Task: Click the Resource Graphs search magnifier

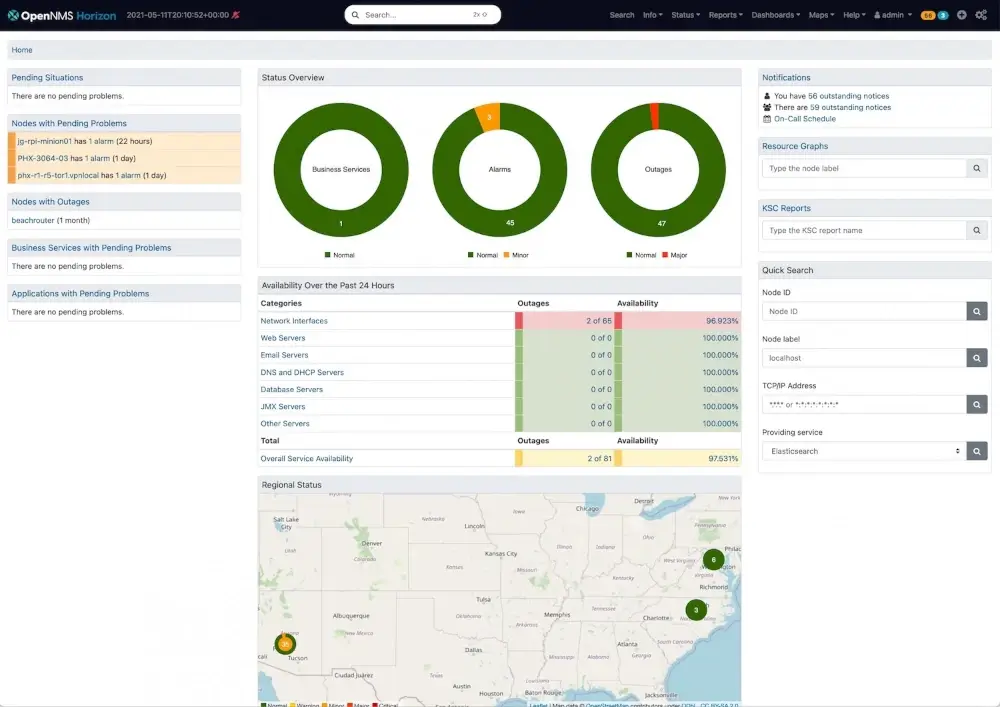Action: (x=977, y=168)
